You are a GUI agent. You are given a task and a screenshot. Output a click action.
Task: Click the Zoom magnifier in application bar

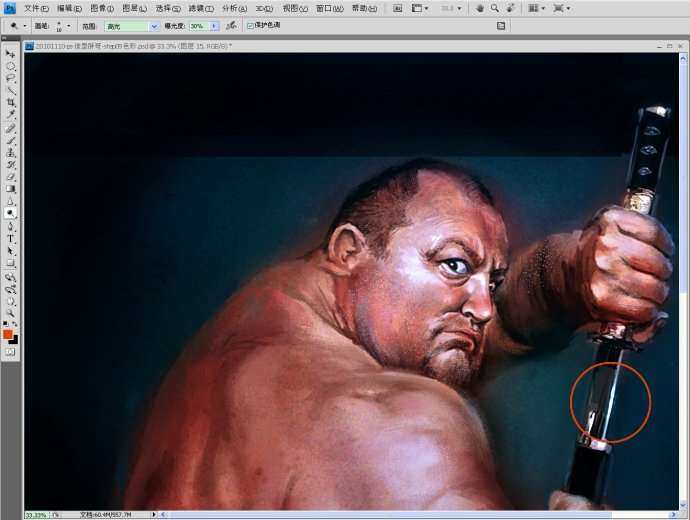click(x=495, y=8)
